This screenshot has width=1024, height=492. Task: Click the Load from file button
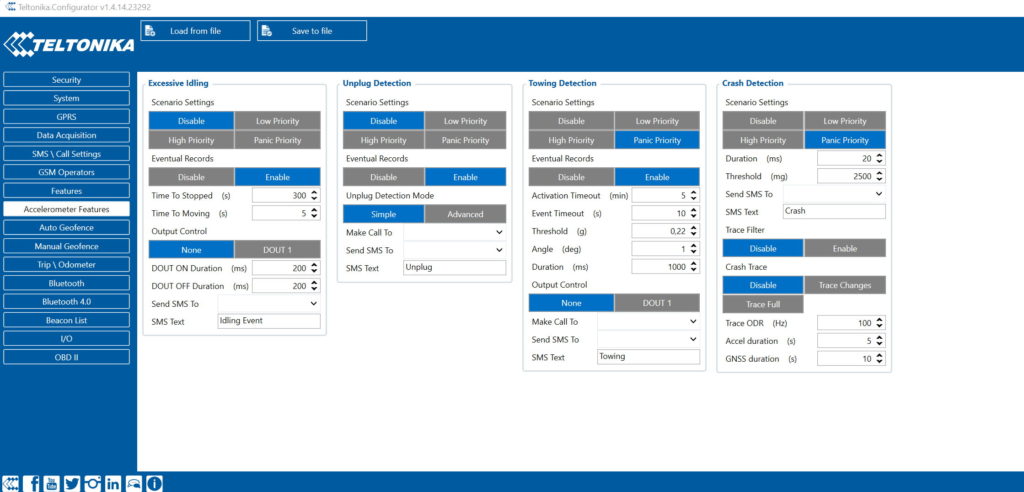[195, 31]
